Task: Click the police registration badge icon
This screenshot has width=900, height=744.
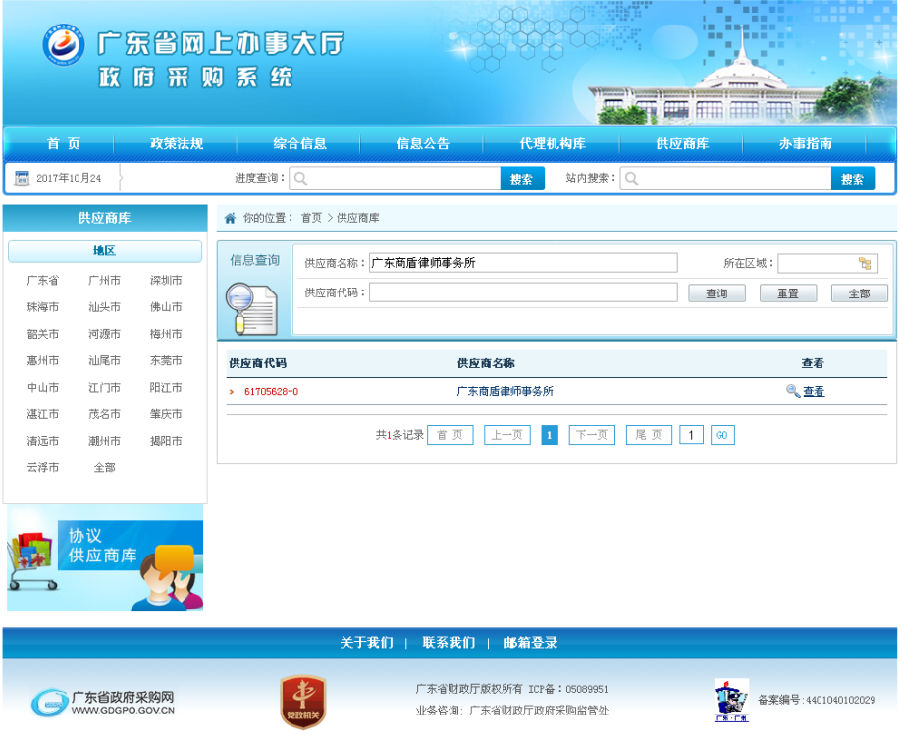Action: coord(731,700)
